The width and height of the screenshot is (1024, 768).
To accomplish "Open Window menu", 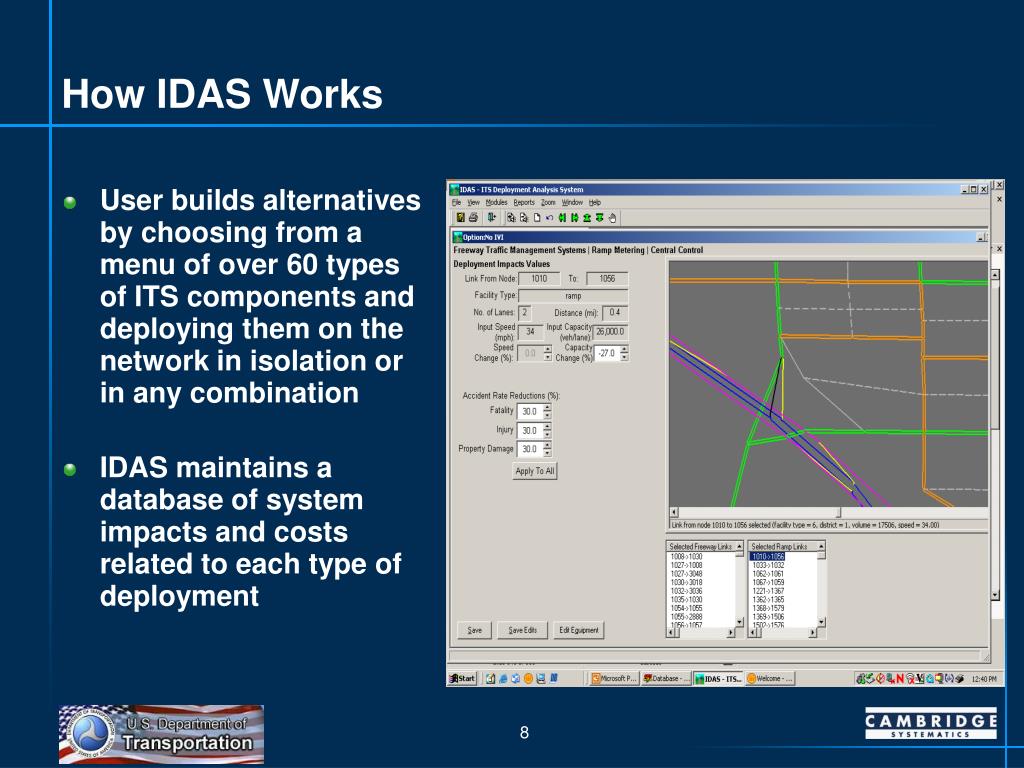I will pyautogui.click(x=572, y=202).
